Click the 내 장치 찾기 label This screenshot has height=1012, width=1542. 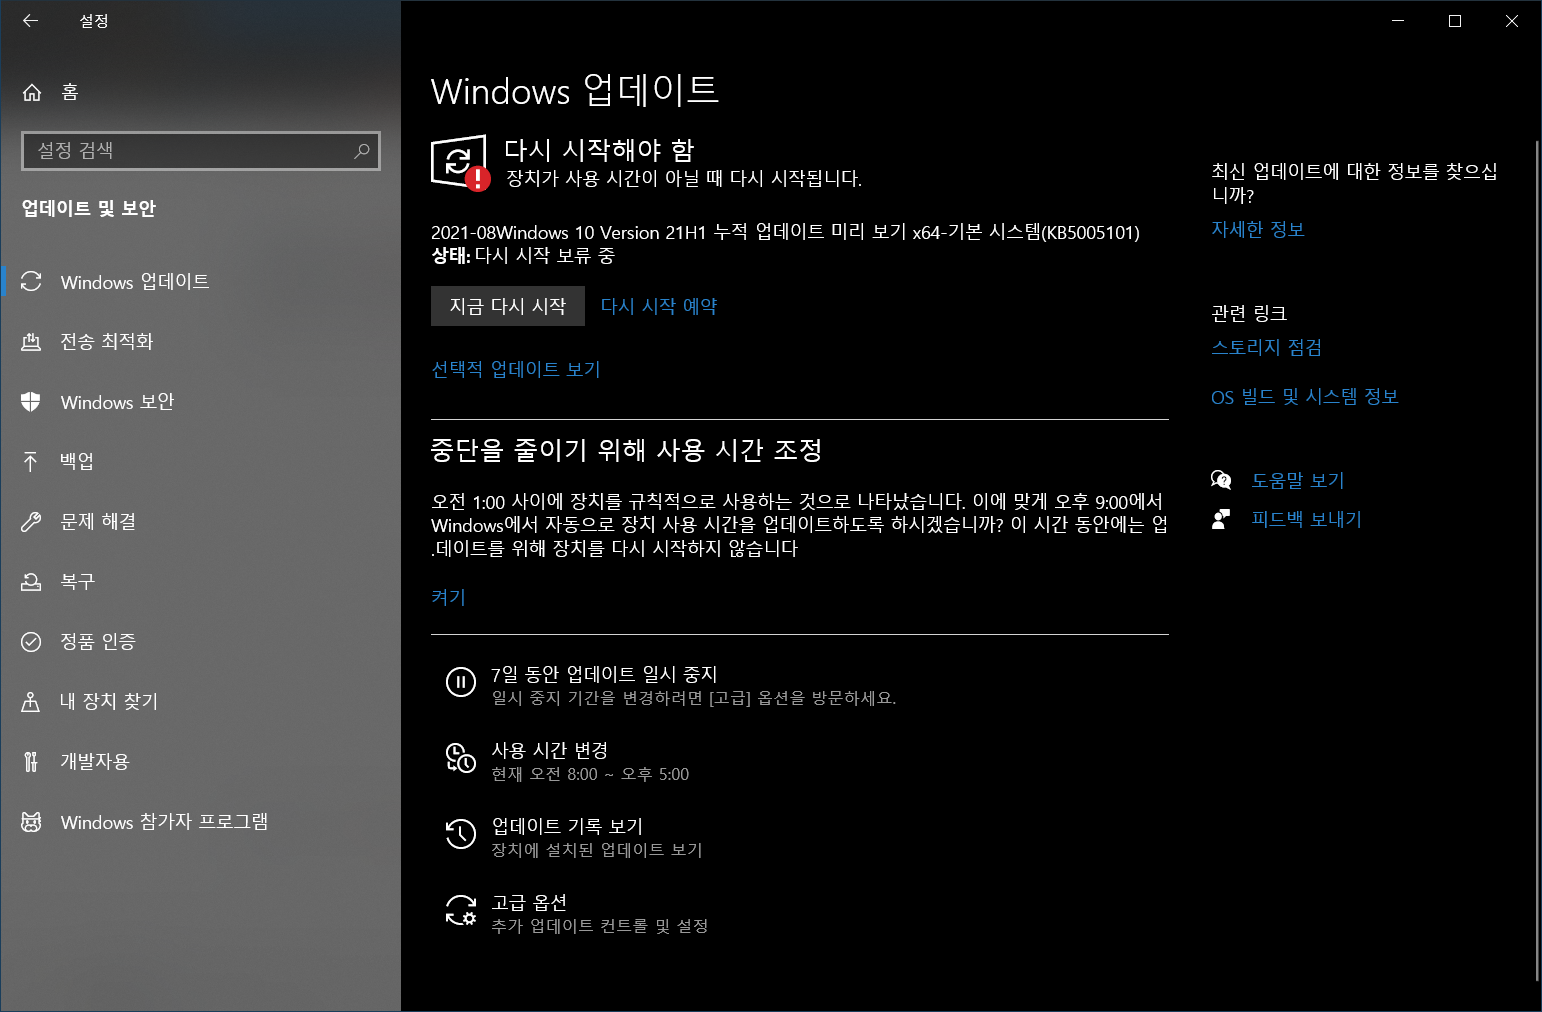(109, 701)
